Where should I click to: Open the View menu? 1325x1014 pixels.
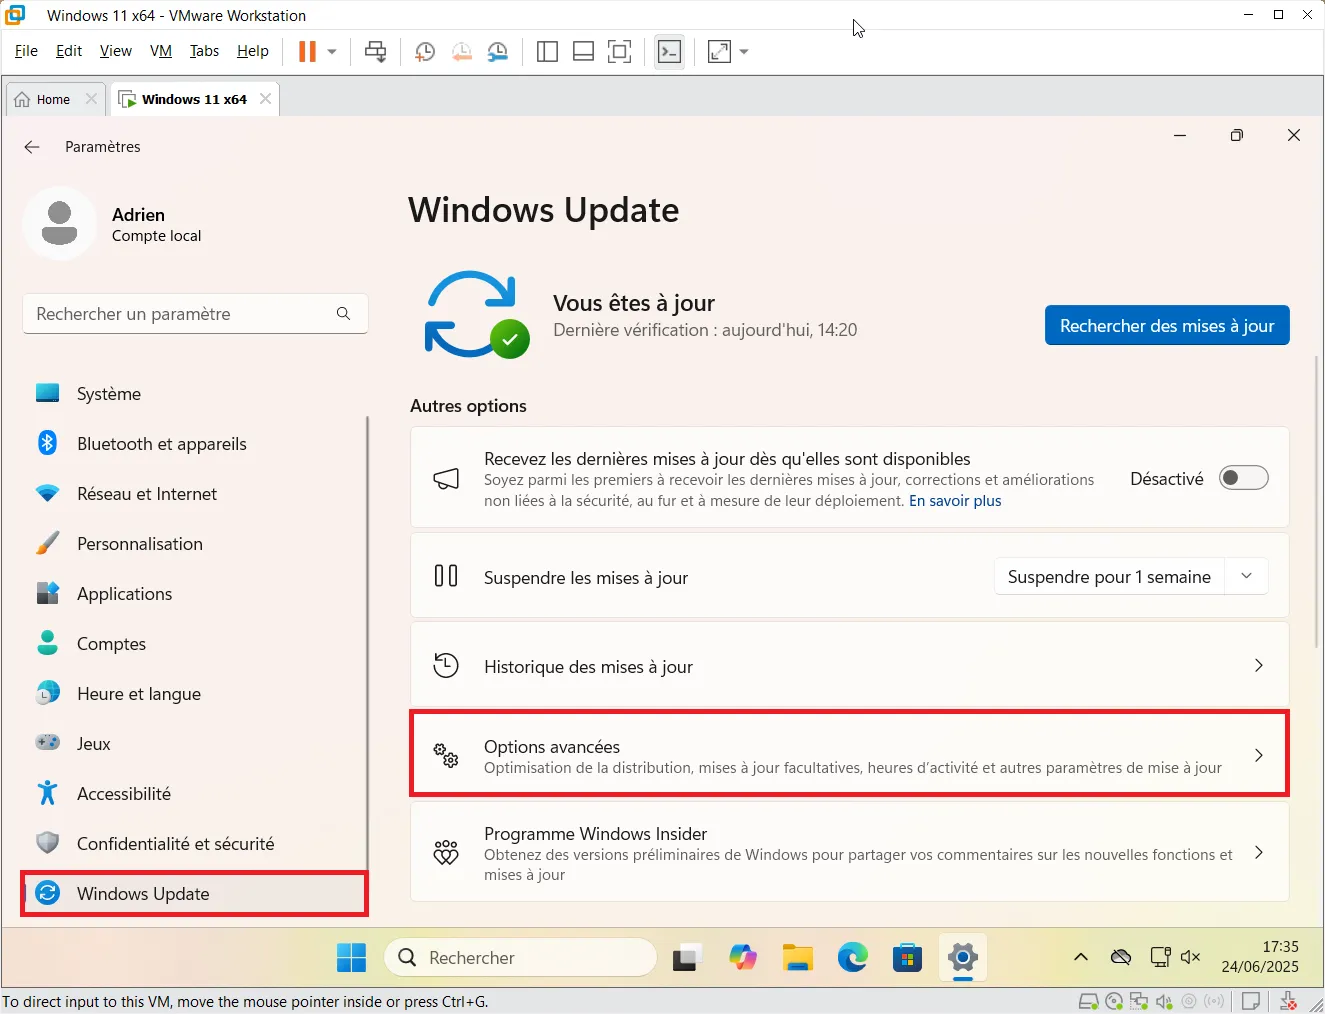[x=115, y=51]
